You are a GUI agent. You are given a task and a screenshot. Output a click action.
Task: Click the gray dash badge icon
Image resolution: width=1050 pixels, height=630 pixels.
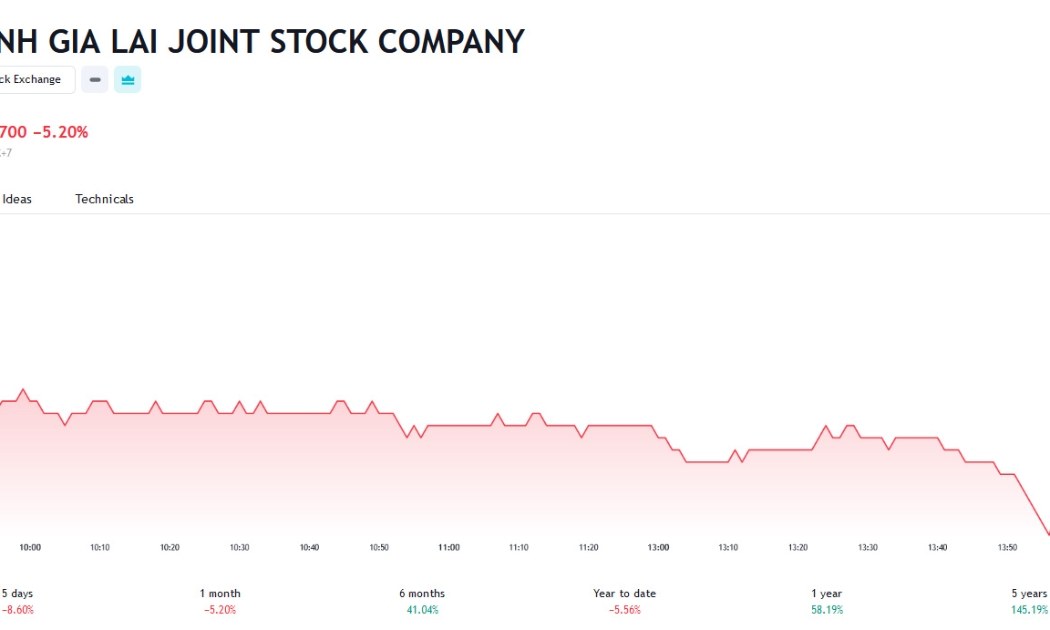95,80
